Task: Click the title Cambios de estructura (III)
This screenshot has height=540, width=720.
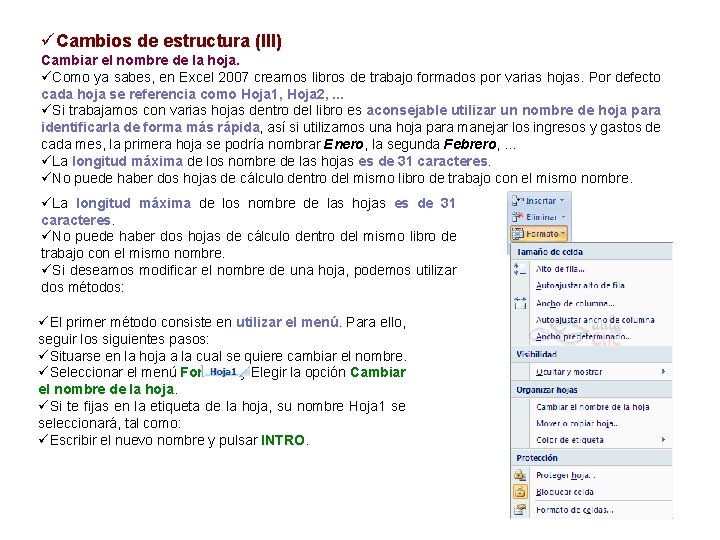Action: [x=169, y=41]
